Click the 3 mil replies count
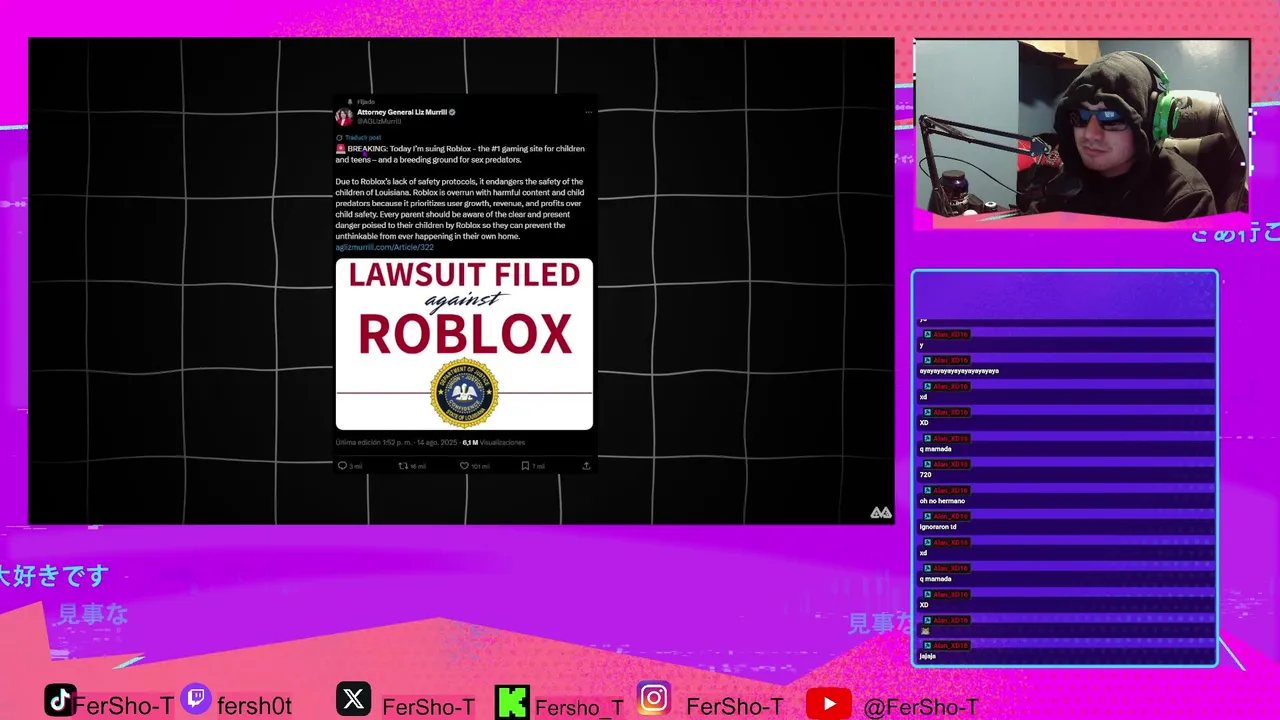Screen dimensions: 1280x720 [356, 466]
